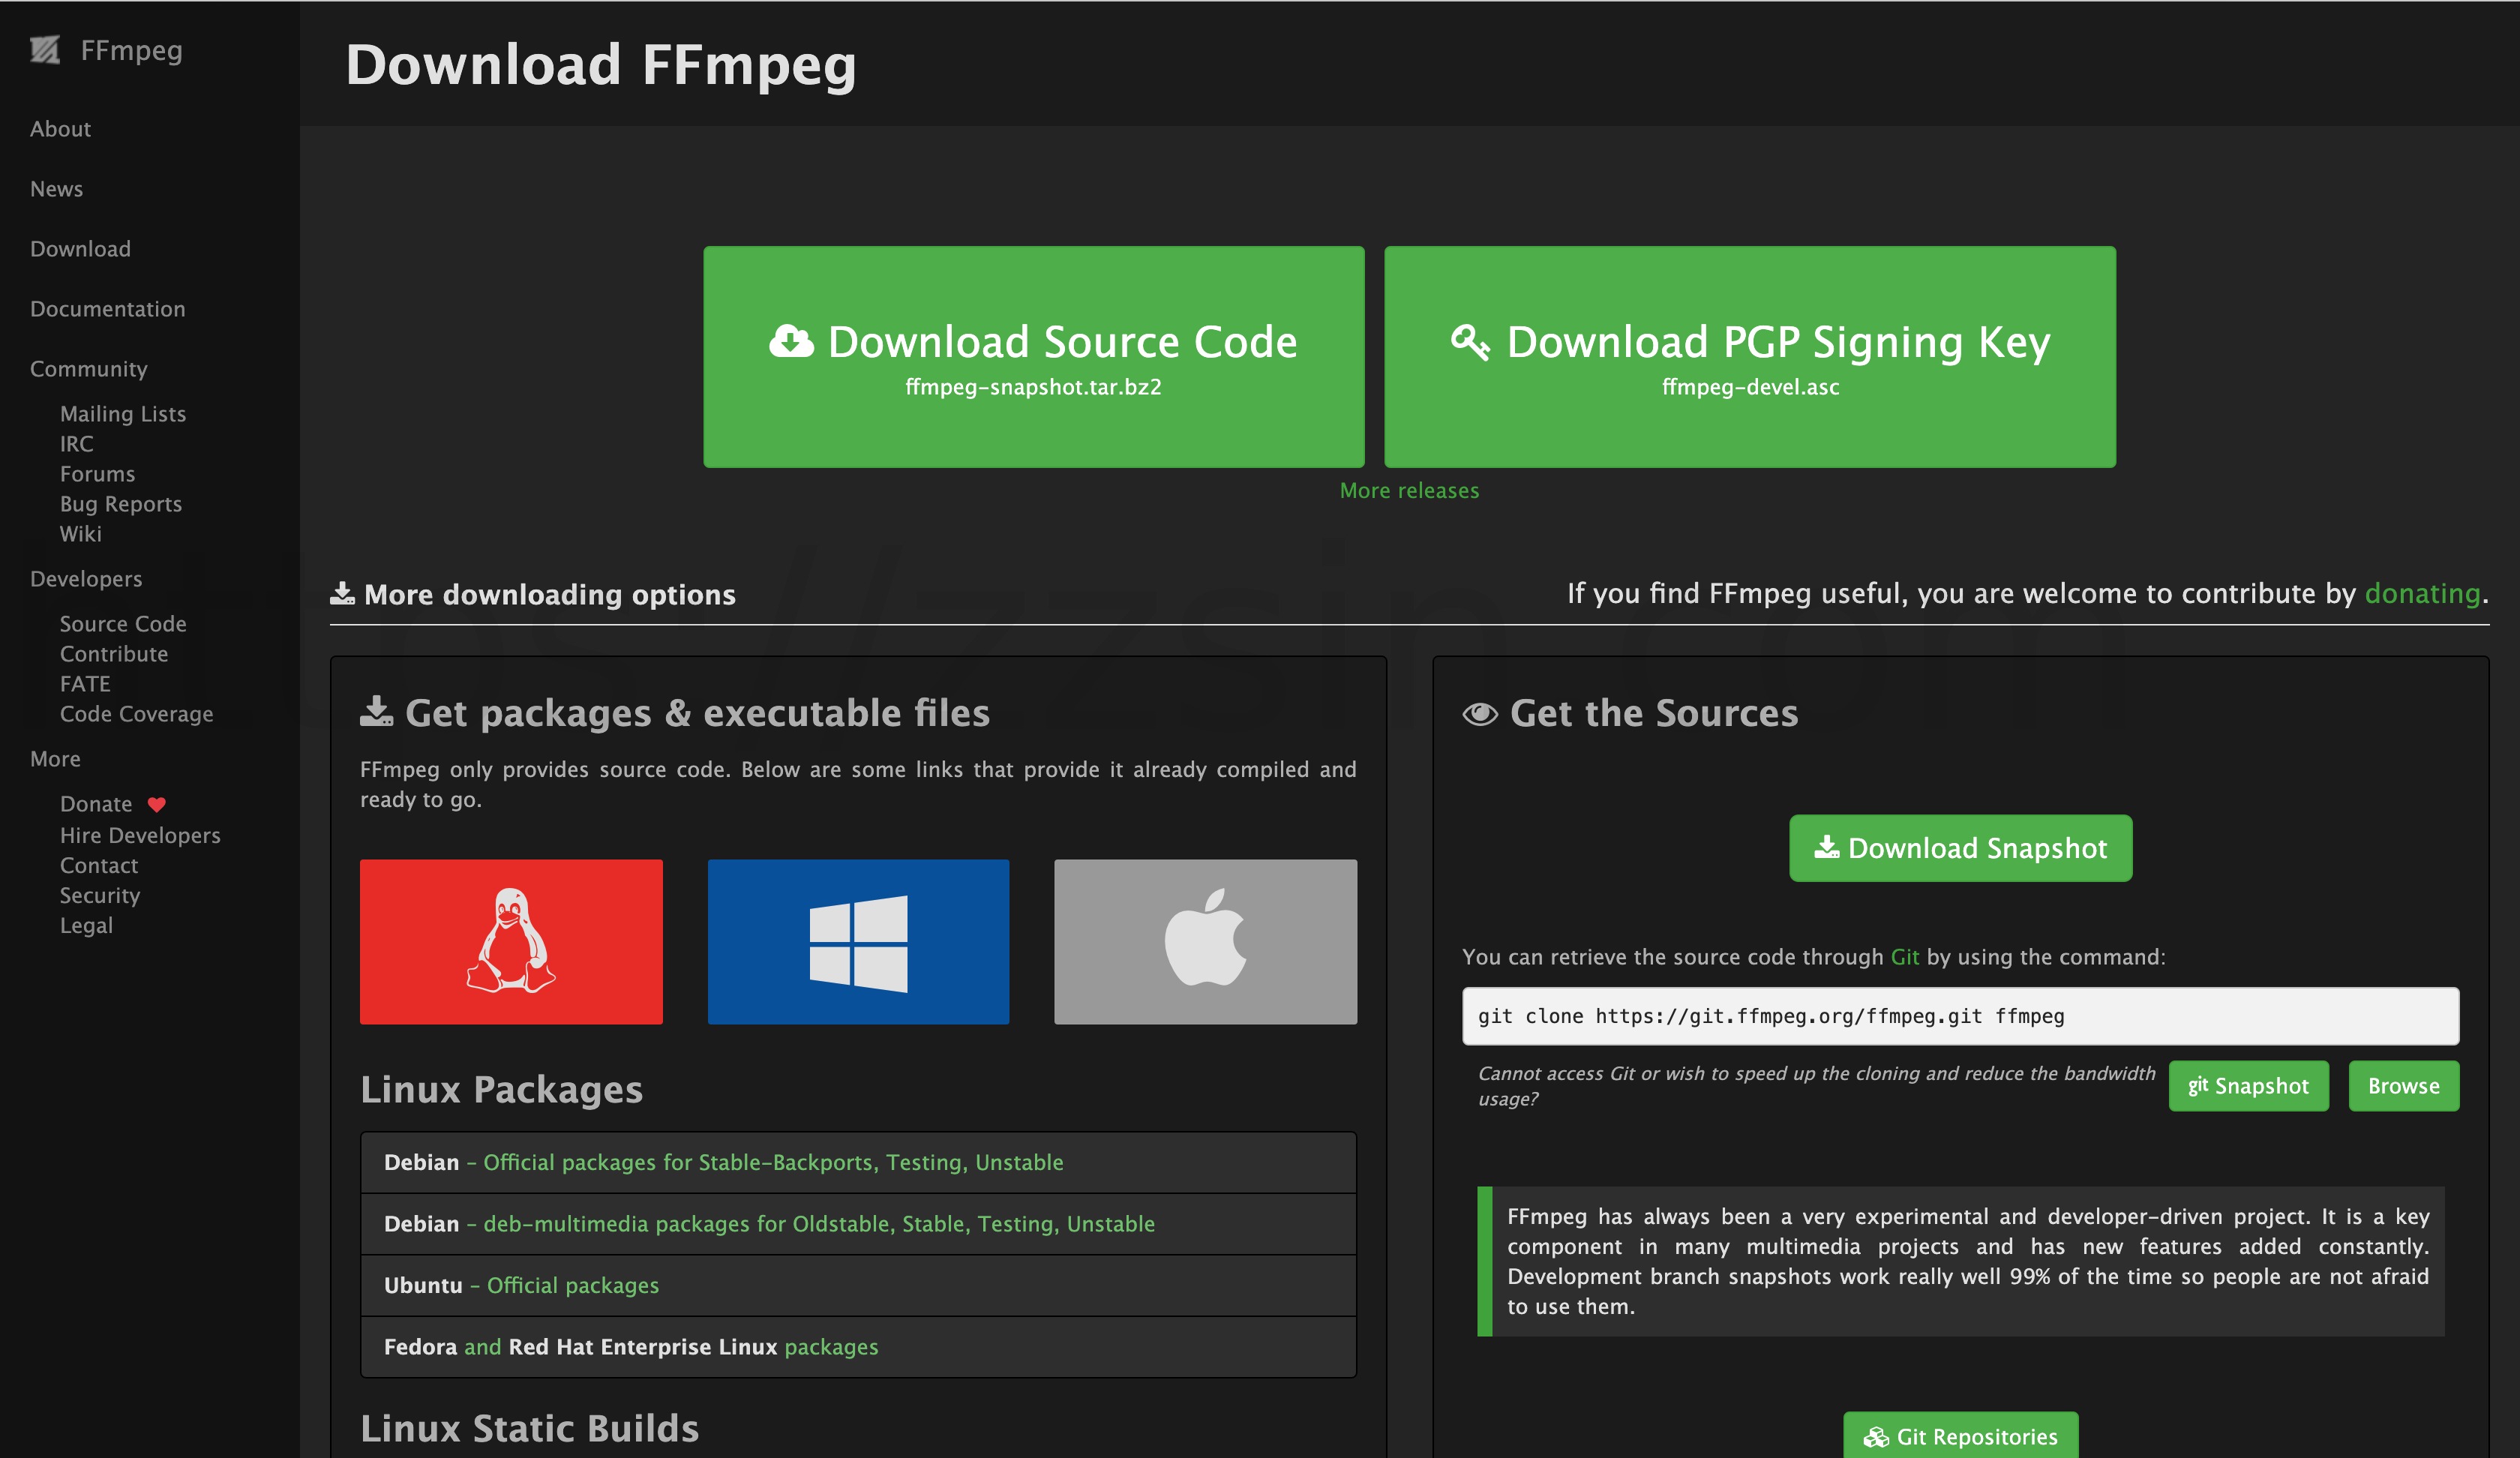This screenshot has height=1458, width=2520.
Task: Click the git Snapshot button
Action: (2248, 1086)
